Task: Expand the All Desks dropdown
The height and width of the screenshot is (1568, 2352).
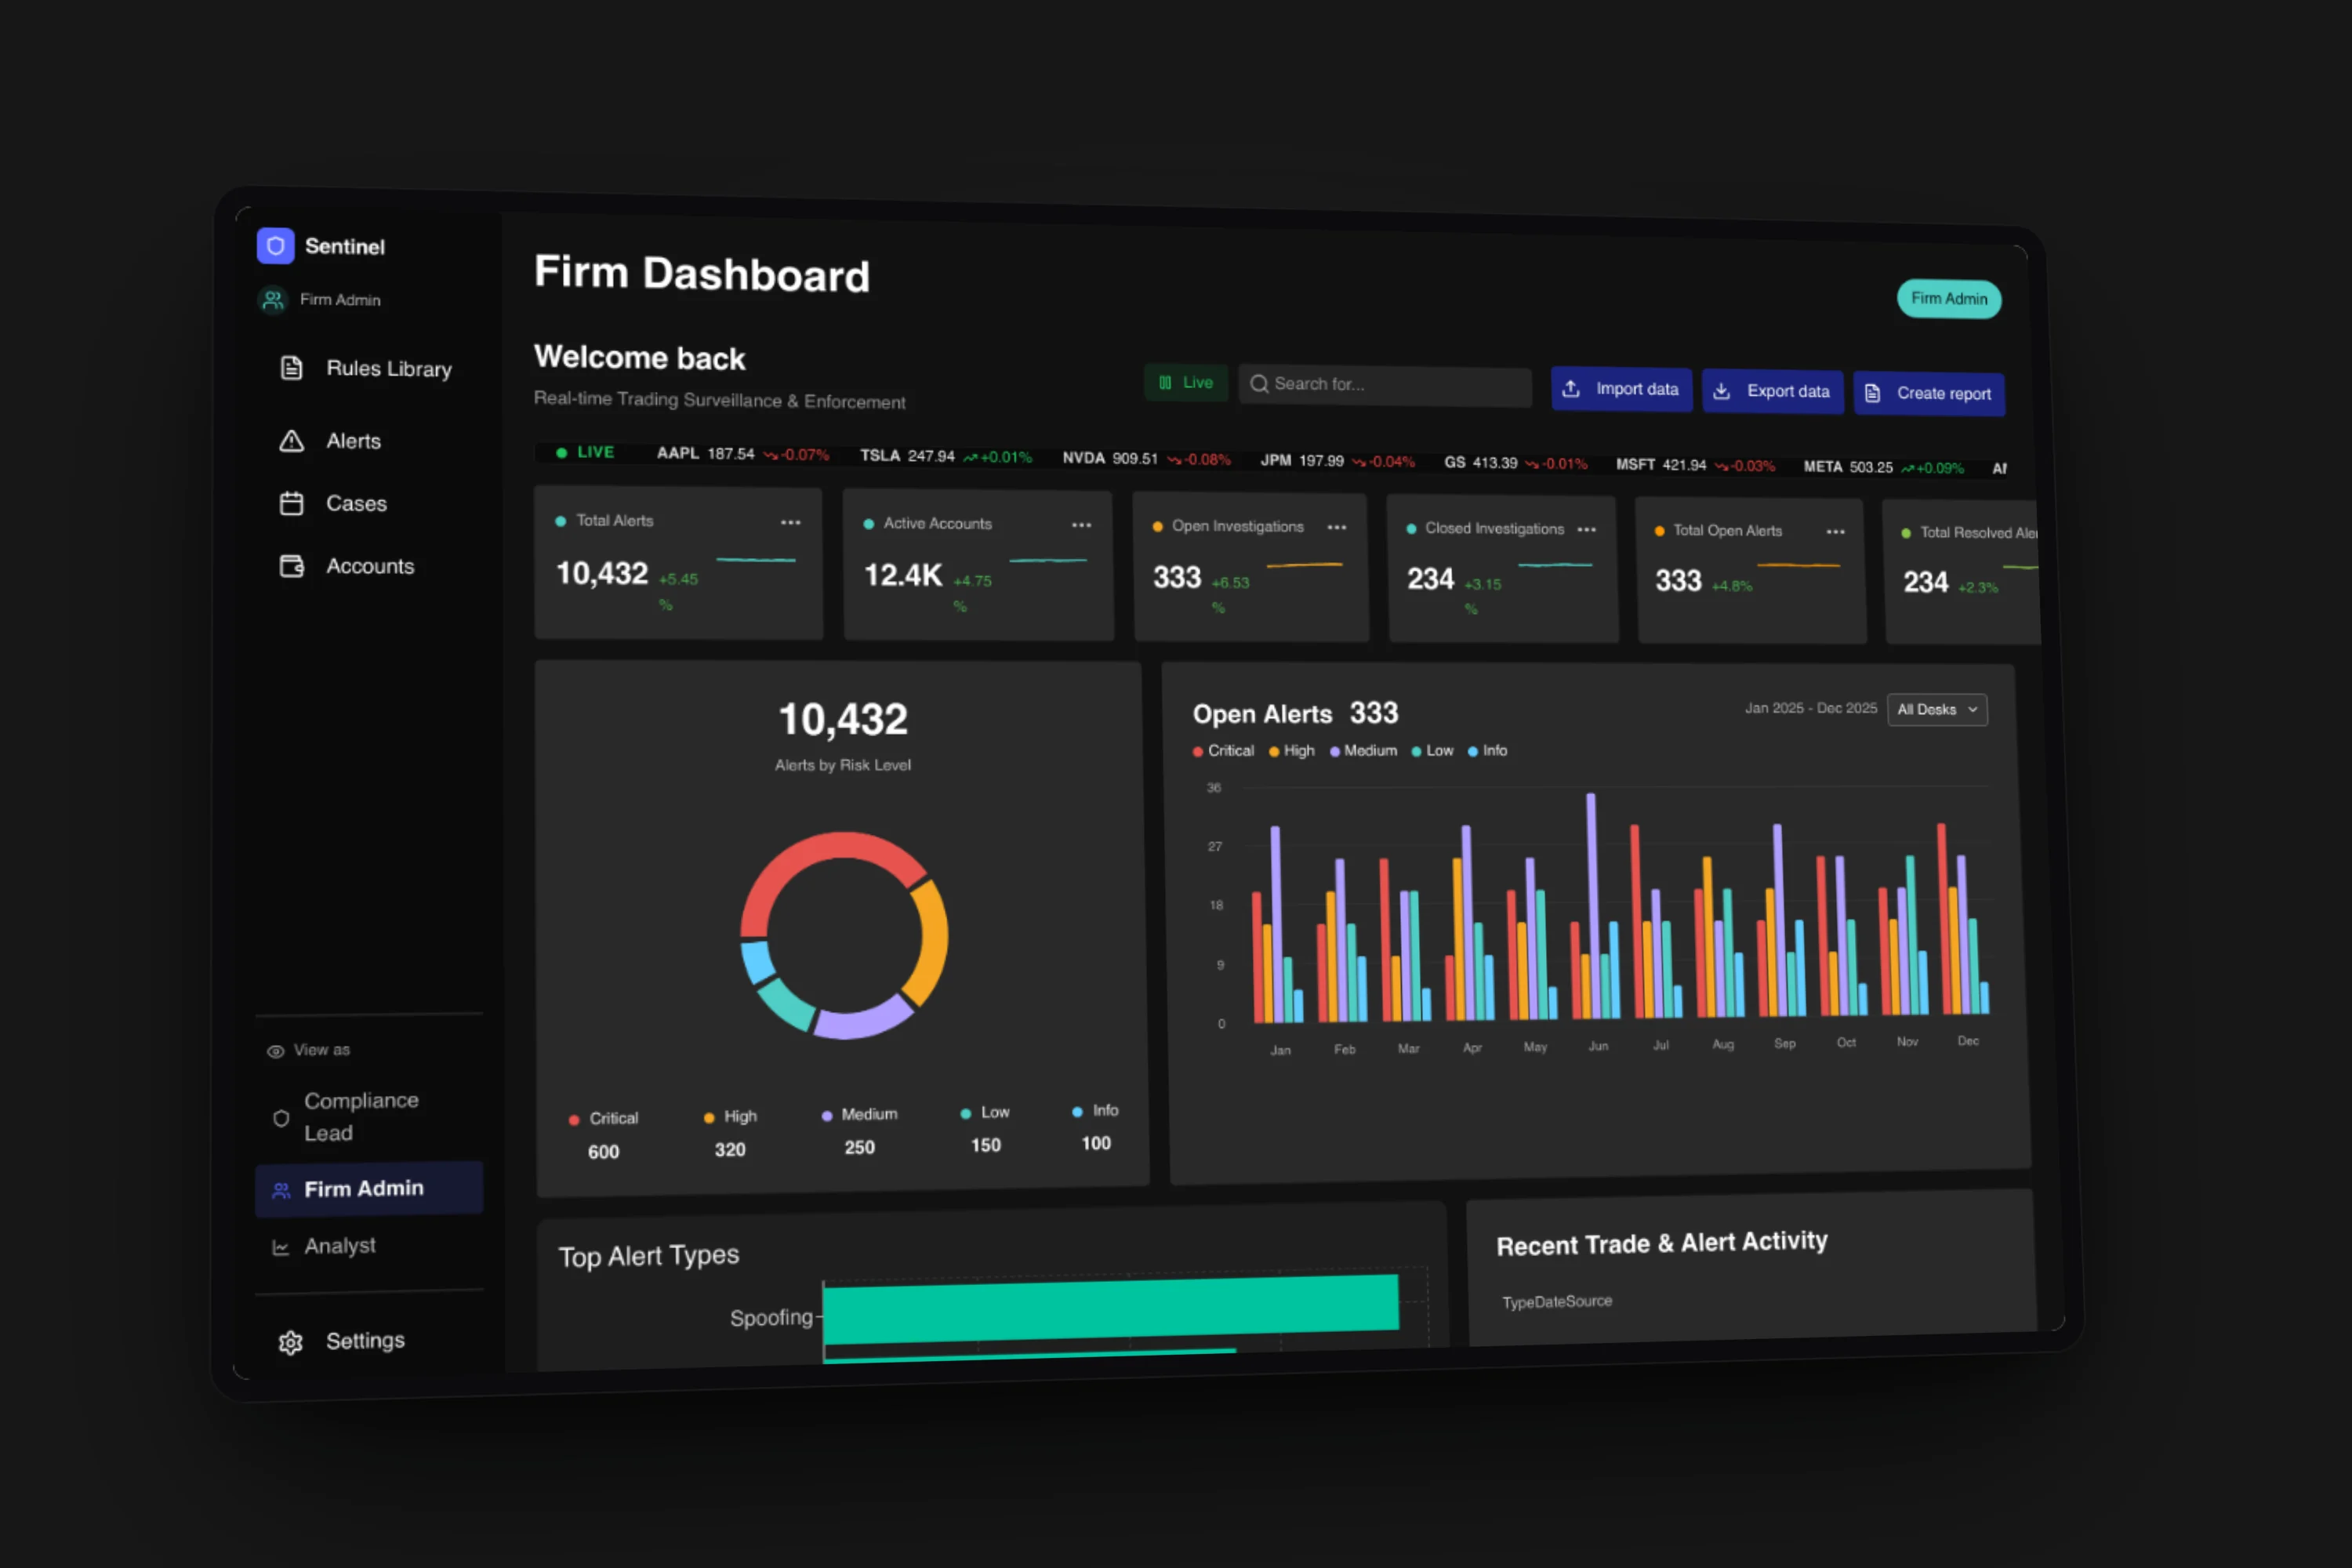Action: click(x=1937, y=709)
